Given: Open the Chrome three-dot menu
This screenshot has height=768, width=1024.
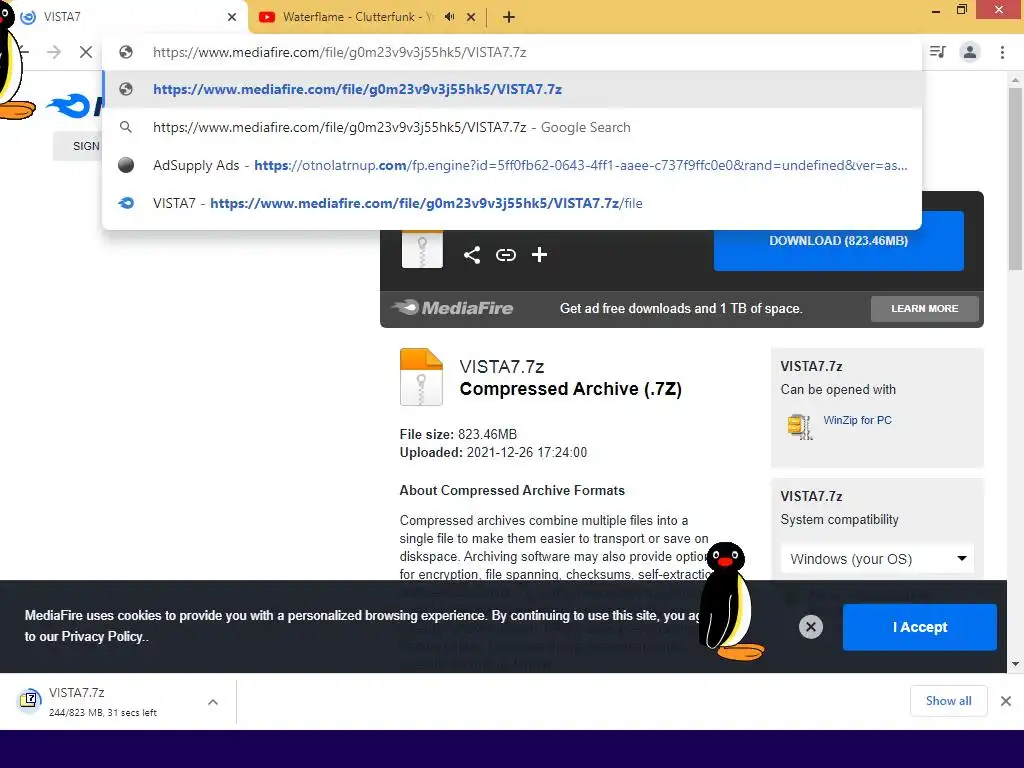Looking at the screenshot, I should 1002,52.
